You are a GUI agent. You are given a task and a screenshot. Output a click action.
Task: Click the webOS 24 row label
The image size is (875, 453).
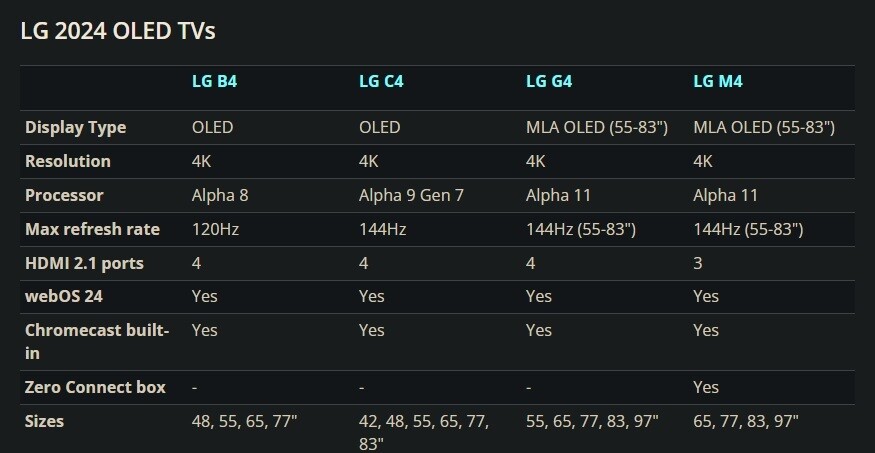pos(64,296)
